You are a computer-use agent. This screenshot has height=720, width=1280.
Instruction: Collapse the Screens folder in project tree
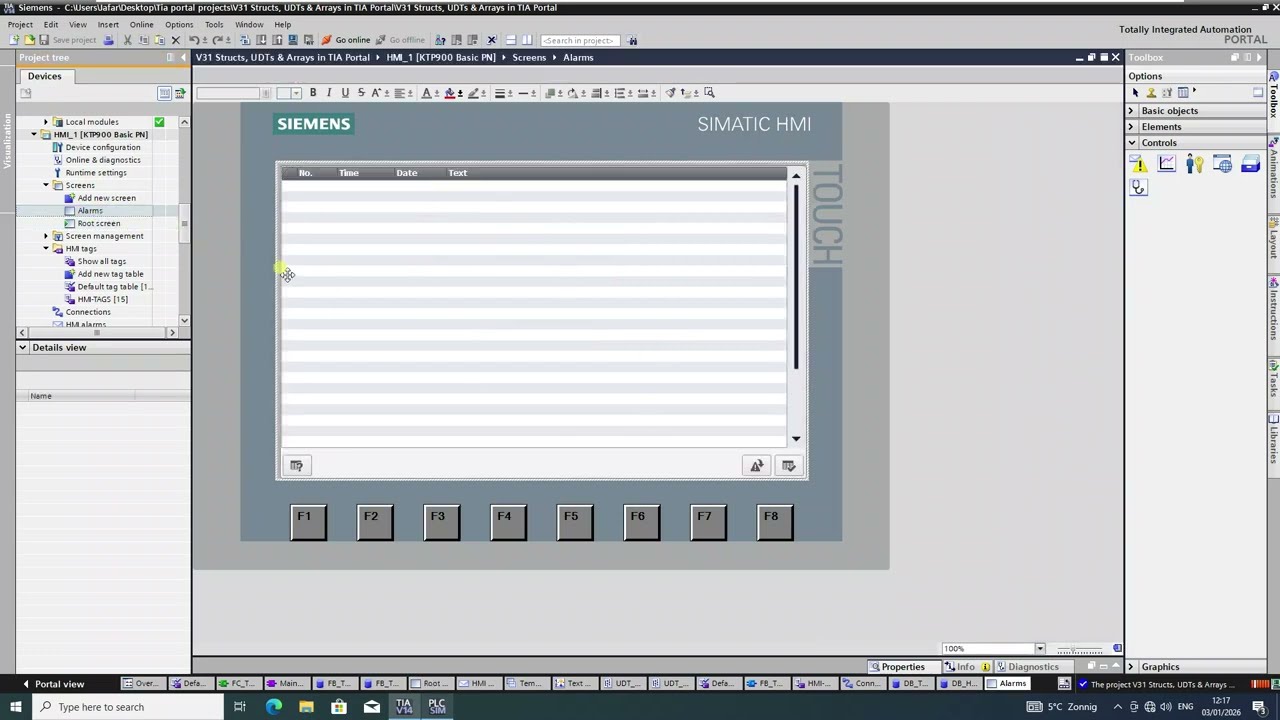click(x=45, y=185)
